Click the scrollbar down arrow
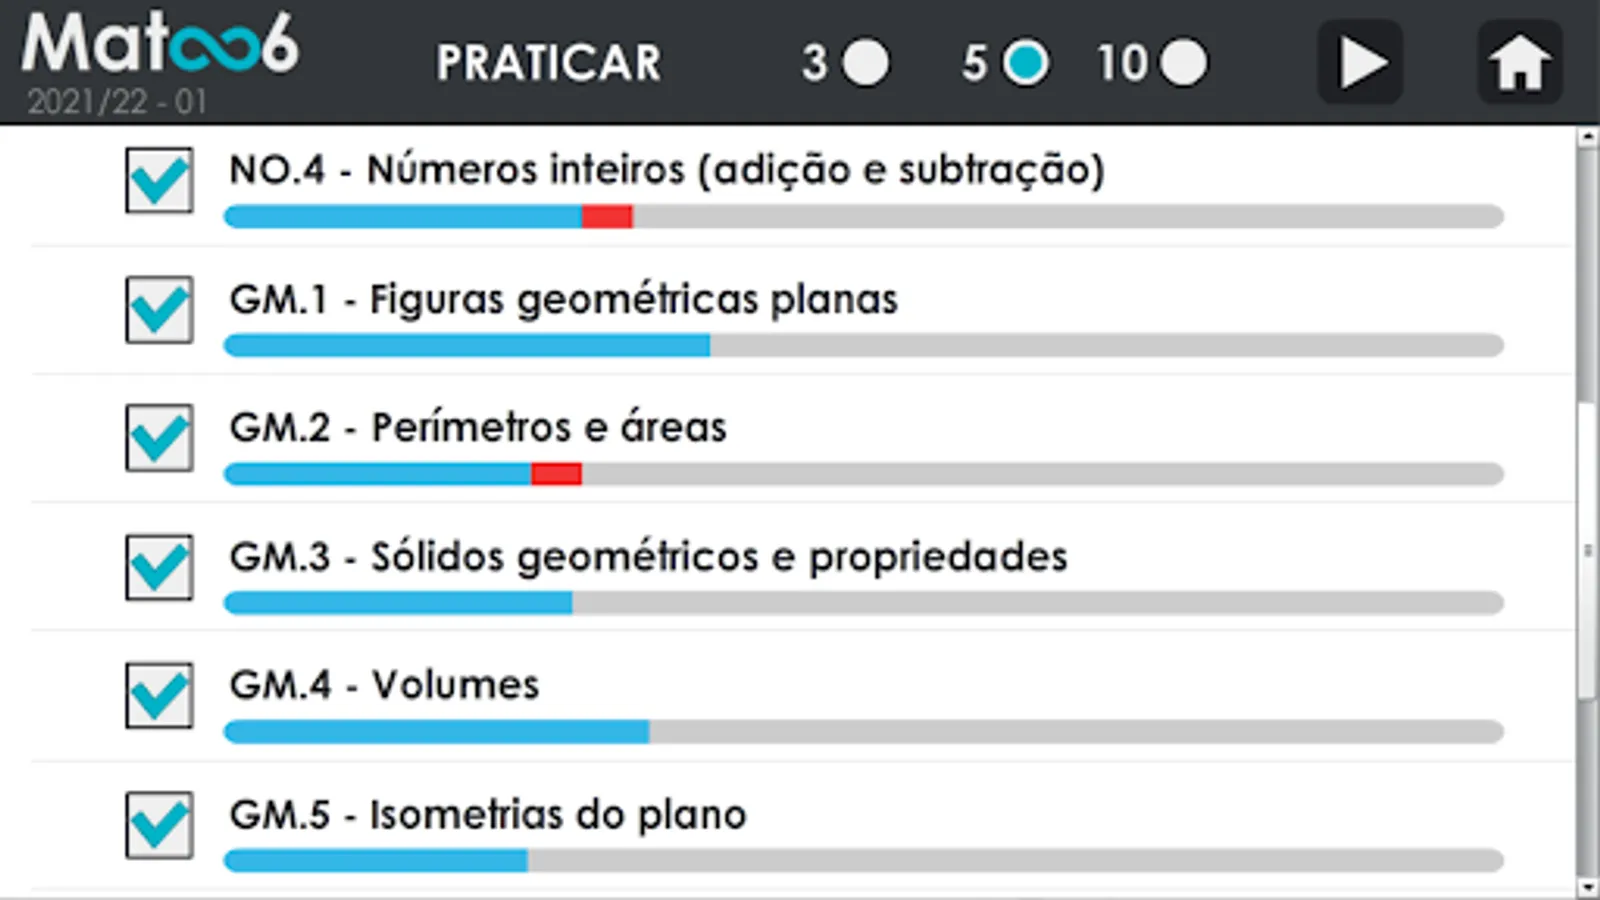The height and width of the screenshot is (900, 1600). 1588,887
